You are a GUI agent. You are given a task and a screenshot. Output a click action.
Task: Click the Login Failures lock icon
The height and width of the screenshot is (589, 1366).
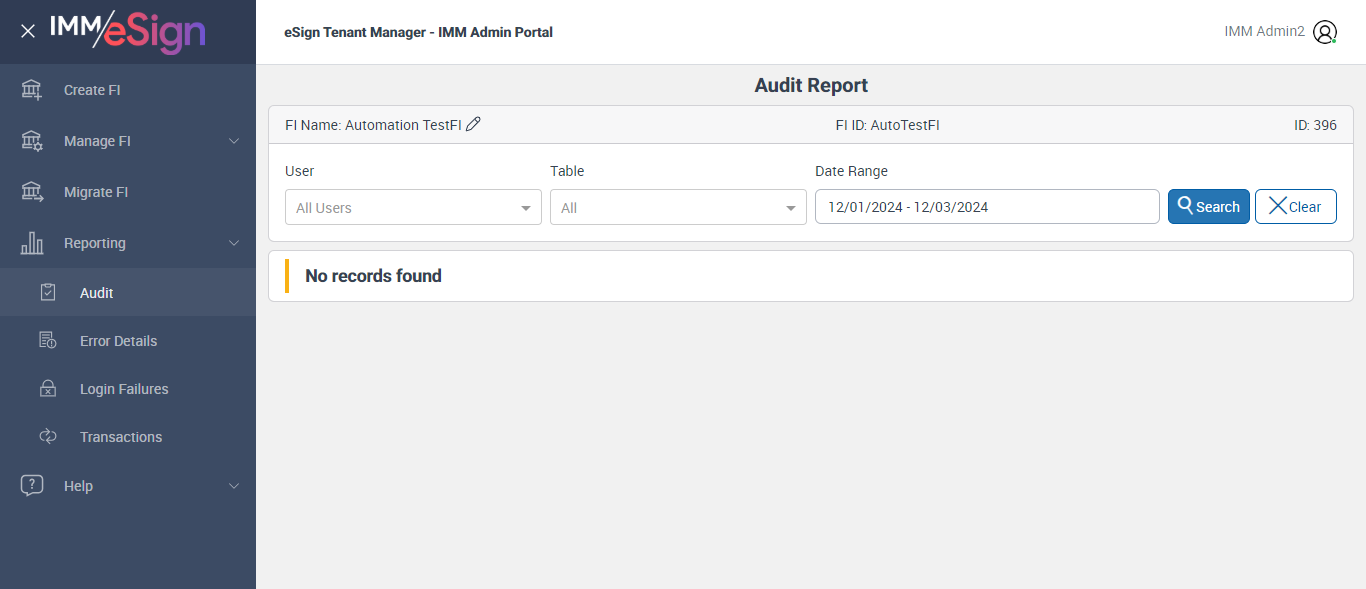tap(47, 389)
